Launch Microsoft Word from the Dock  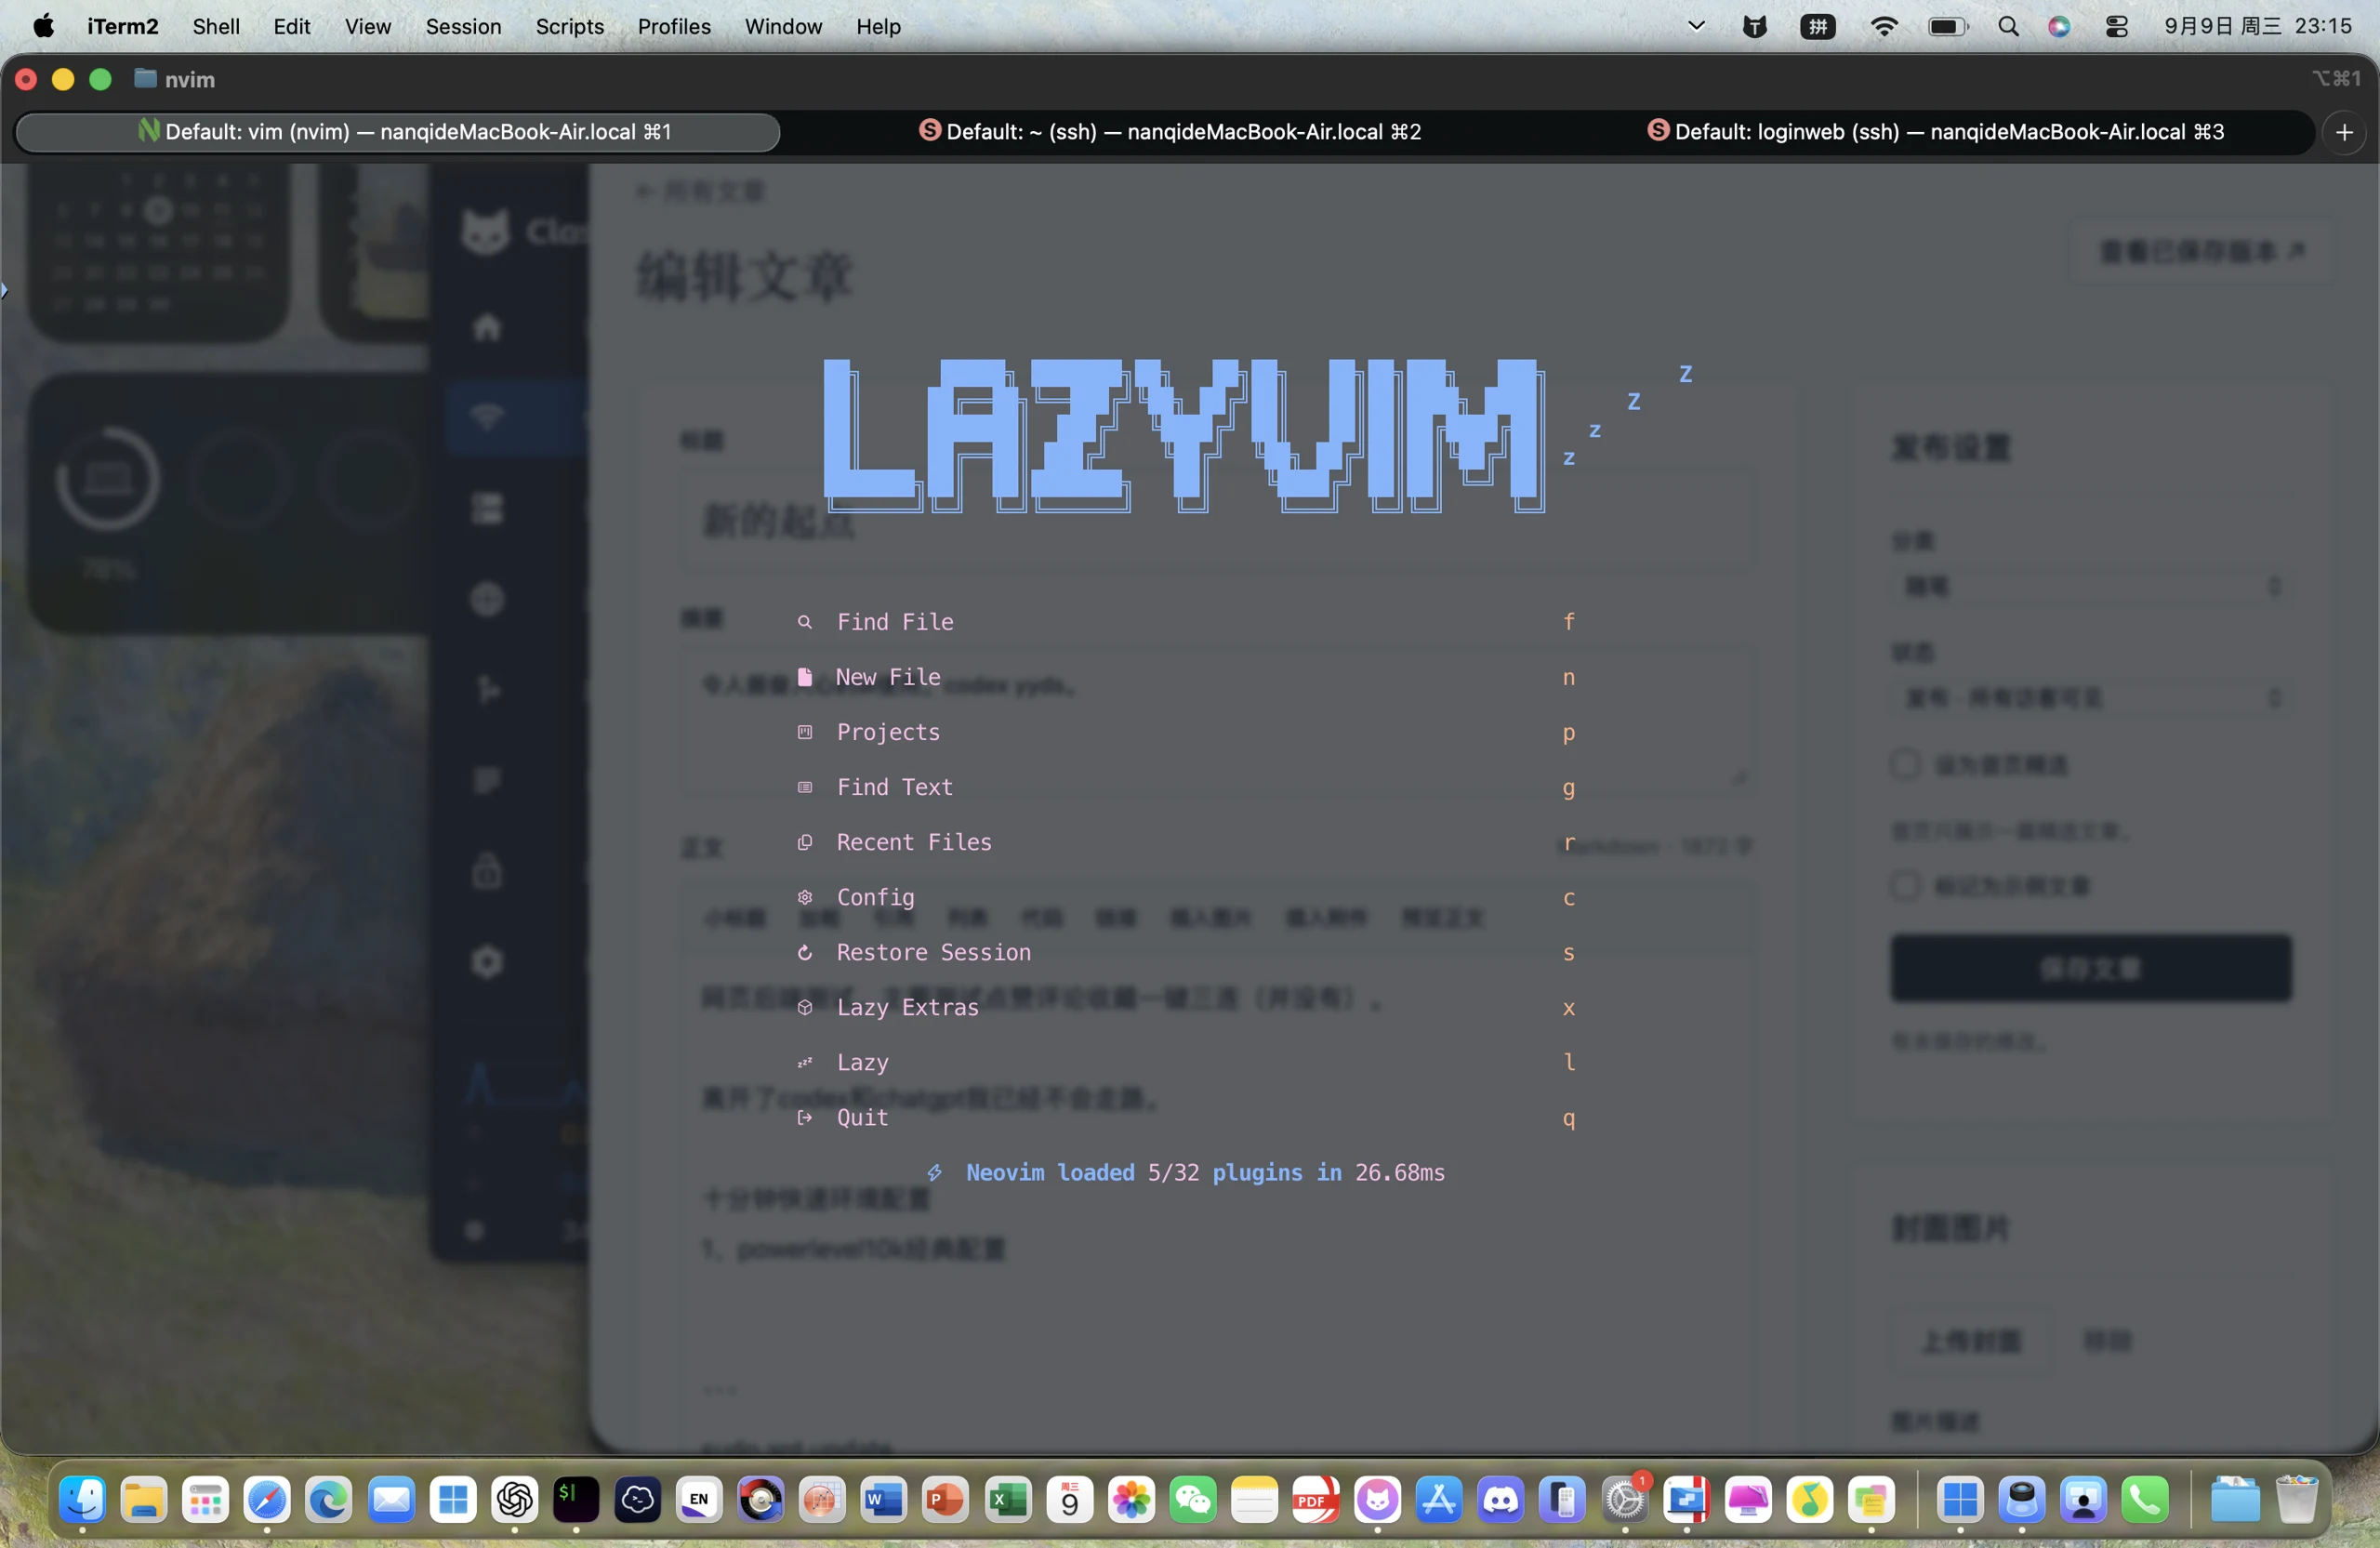point(884,1499)
